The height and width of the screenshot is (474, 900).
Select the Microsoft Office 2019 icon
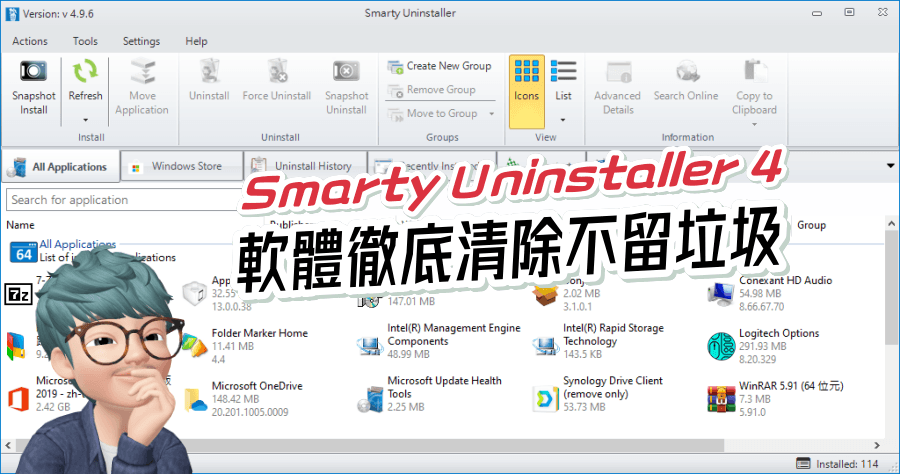coord(18,399)
